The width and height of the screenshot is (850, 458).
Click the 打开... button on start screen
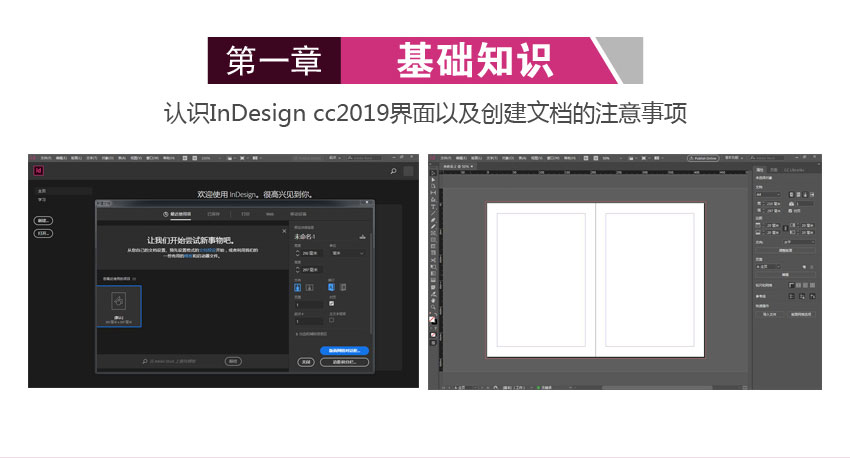click(x=43, y=234)
